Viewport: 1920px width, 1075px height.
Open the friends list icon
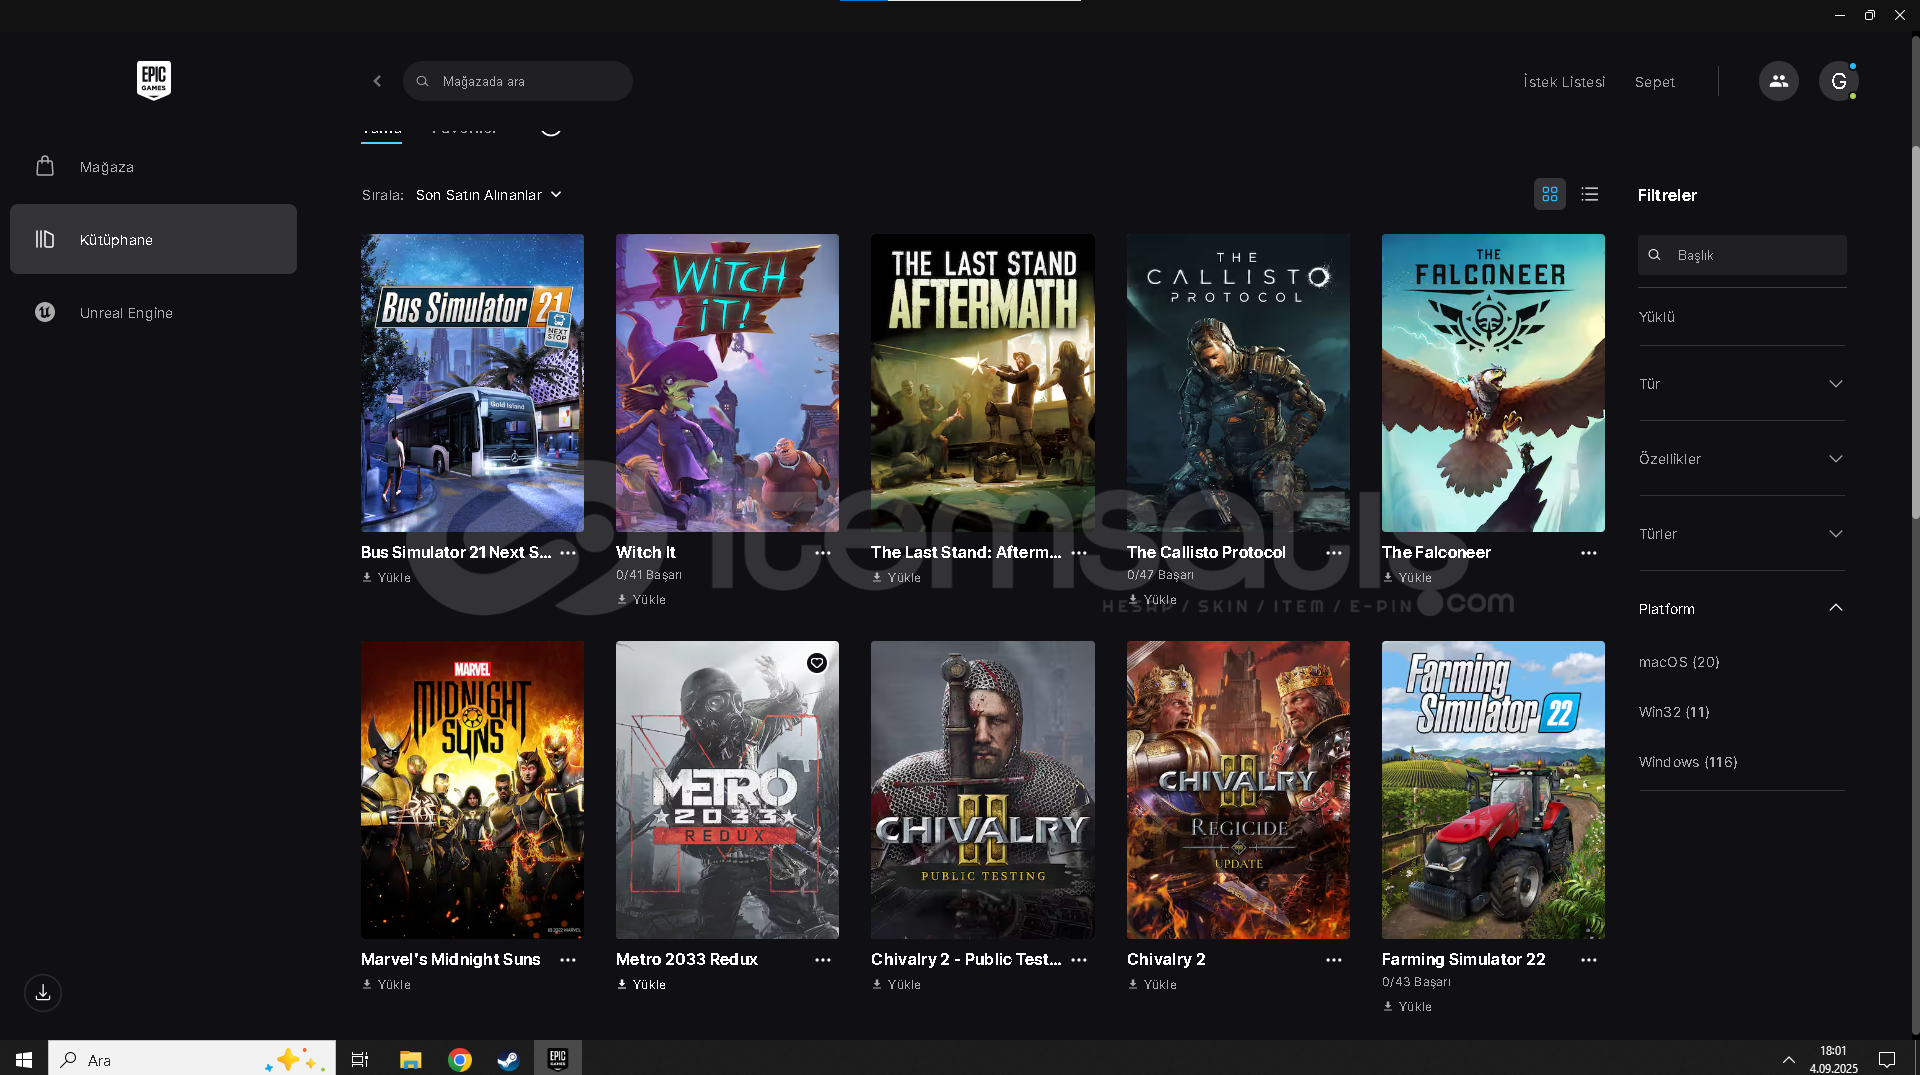coord(1778,81)
